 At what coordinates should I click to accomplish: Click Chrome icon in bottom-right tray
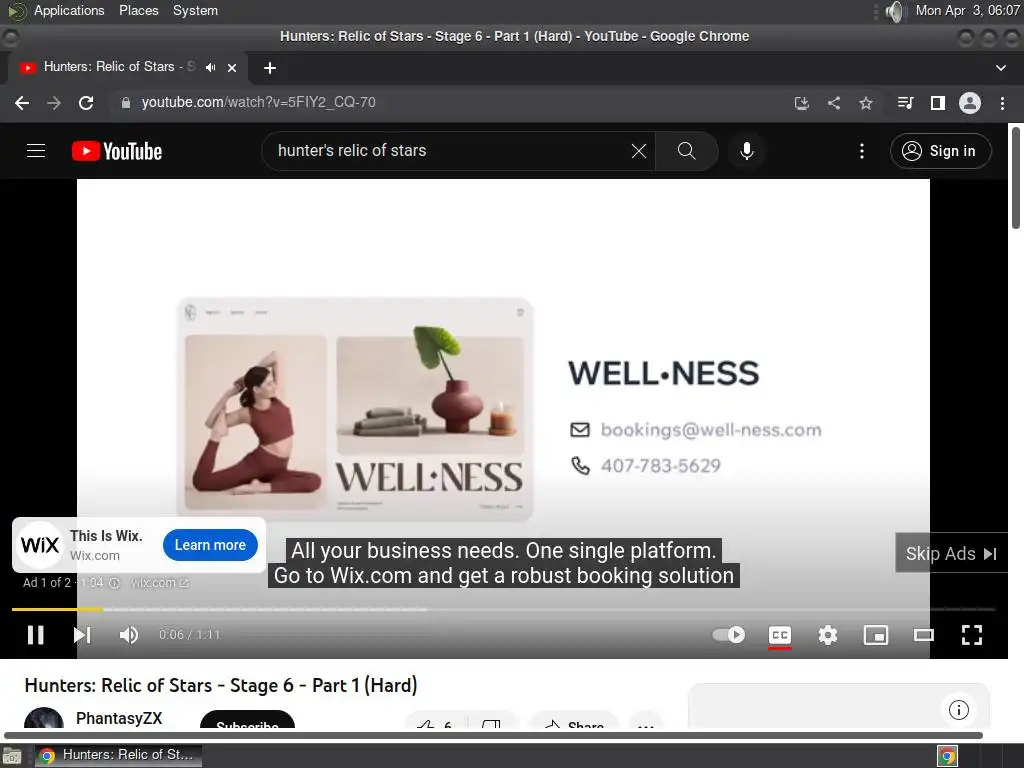tap(948, 756)
